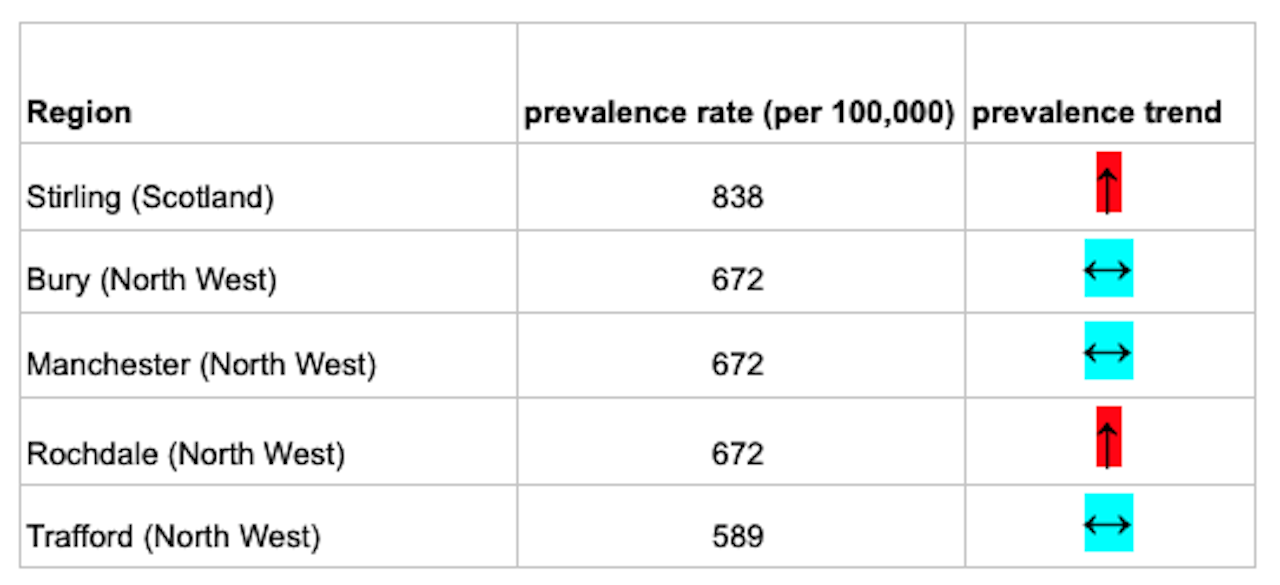Select Manchester's cyan horizontal trend arrow
Screen dimensions: 1280x585
point(1108,351)
